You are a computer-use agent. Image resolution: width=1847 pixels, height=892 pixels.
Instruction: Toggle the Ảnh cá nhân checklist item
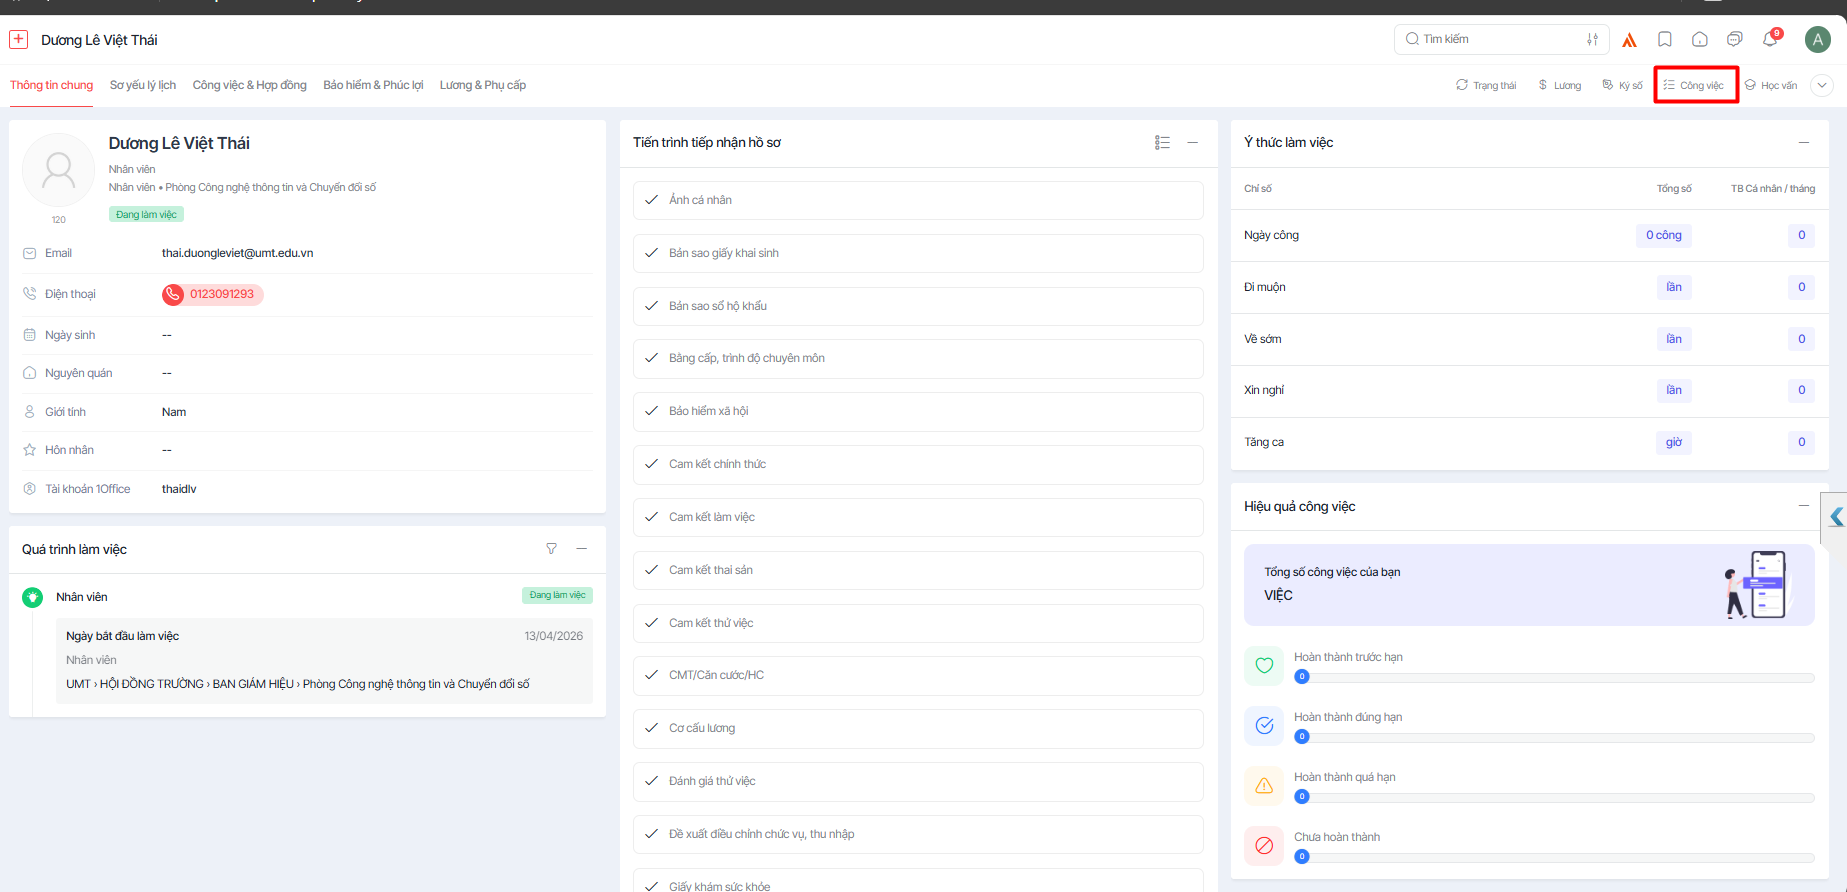(652, 200)
